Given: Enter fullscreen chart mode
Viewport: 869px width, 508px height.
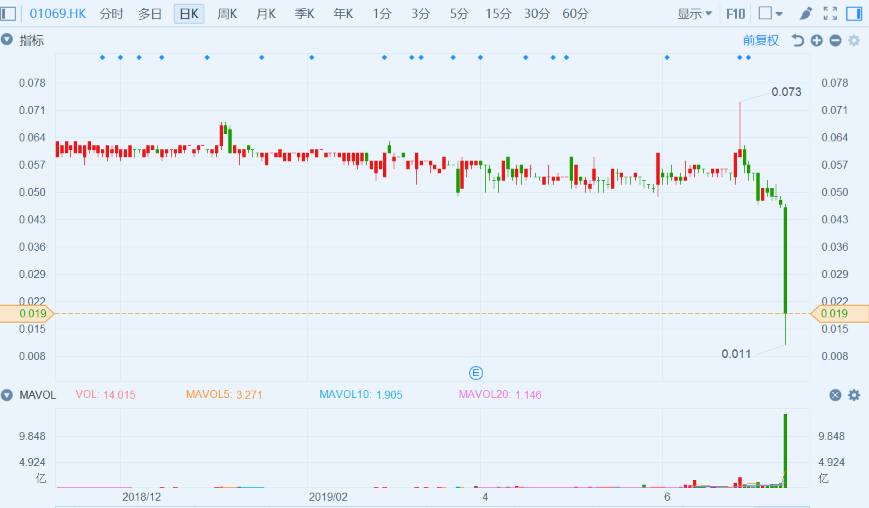Looking at the screenshot, I should pos(830,13).
